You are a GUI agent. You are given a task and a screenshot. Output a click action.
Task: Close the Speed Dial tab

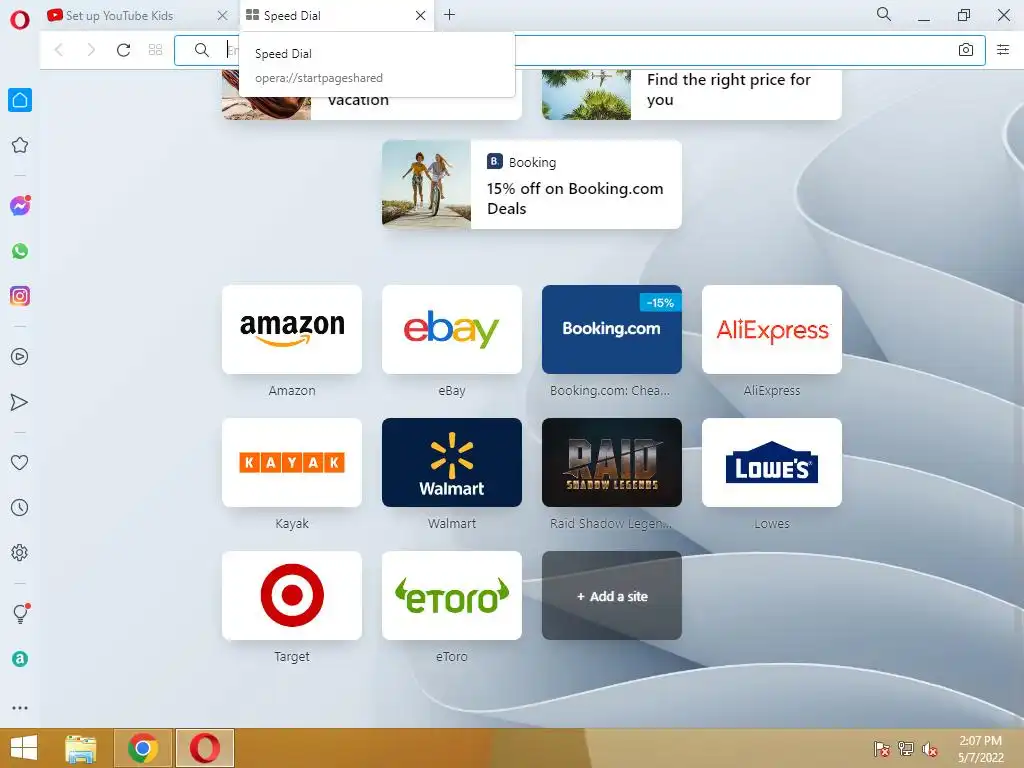pos(421,16)
